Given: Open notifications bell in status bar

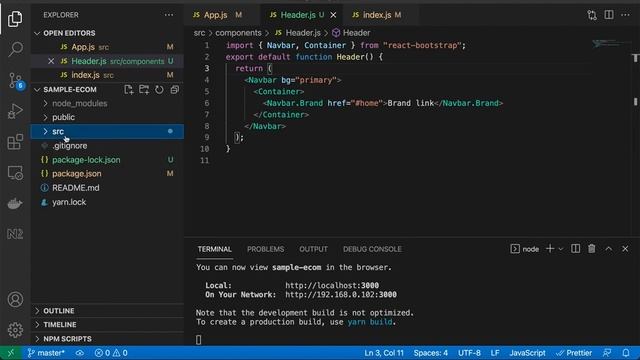Looking at the screenshot, I should pyautogui.click(x=626, y=353).
